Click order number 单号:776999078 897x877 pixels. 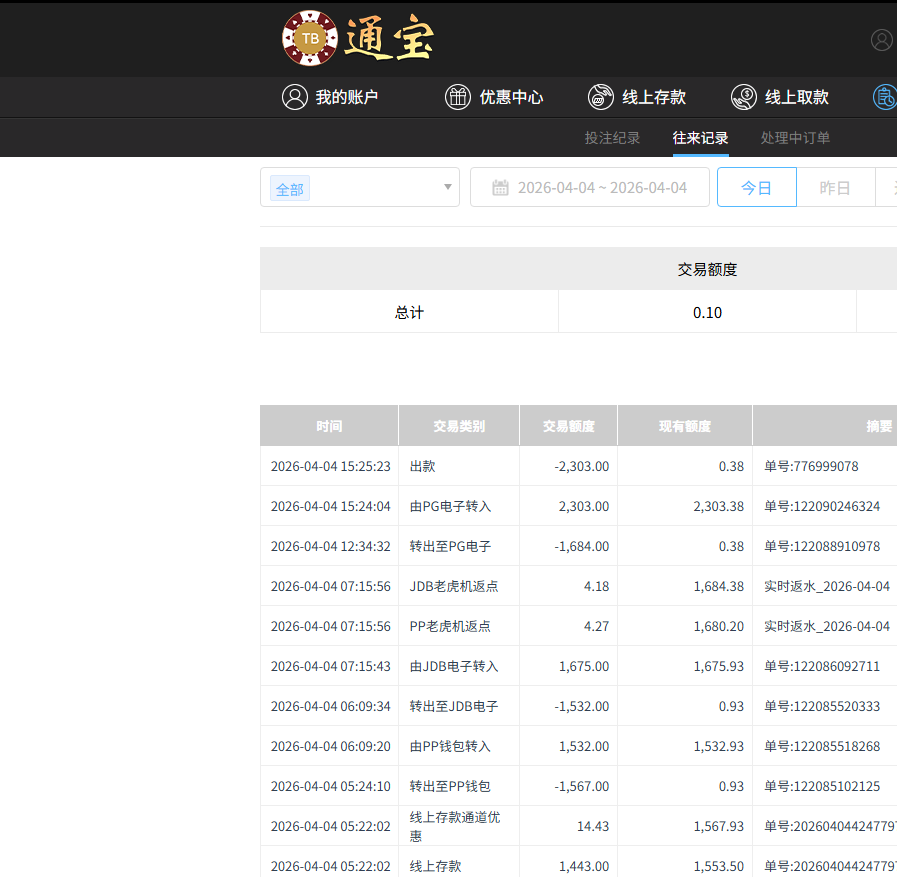tap(811, 466)
